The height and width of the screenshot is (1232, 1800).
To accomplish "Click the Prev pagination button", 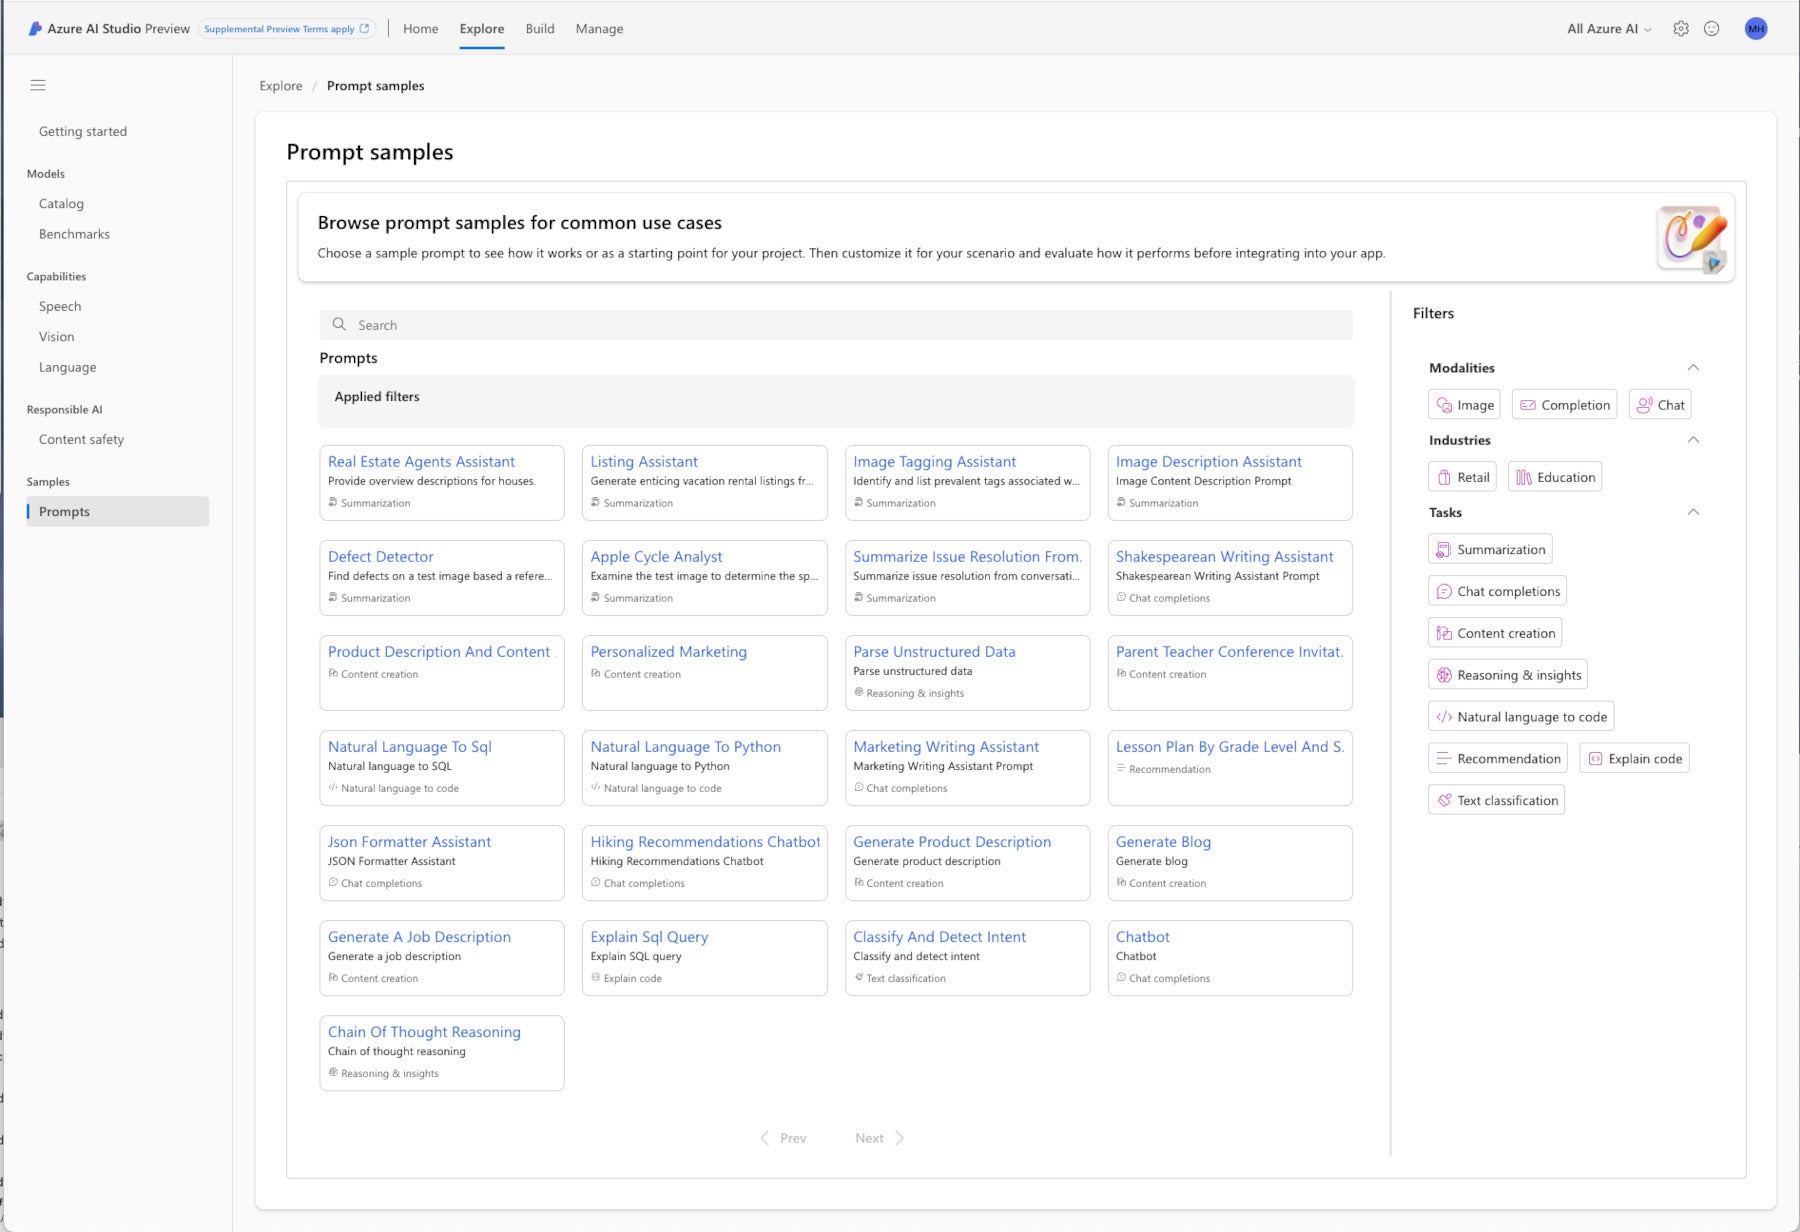I will pos(783,1138).
